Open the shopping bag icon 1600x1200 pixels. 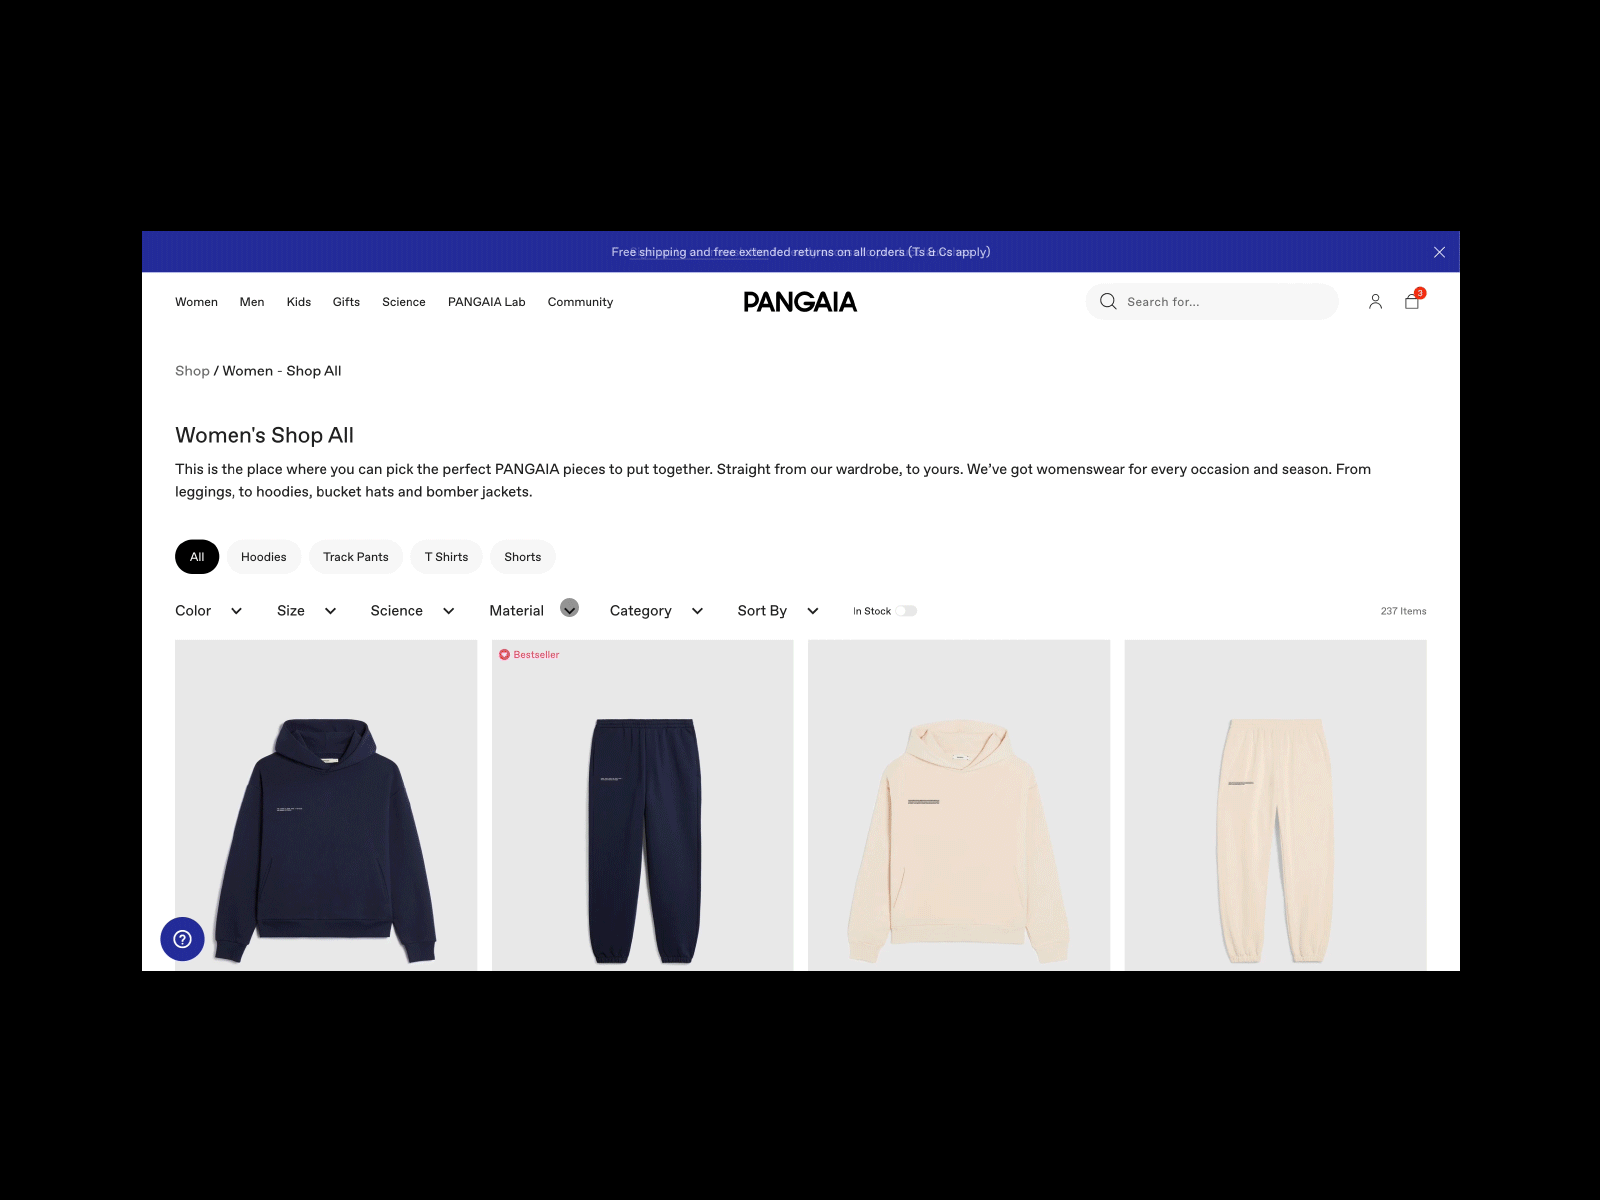click(1412, 301)
